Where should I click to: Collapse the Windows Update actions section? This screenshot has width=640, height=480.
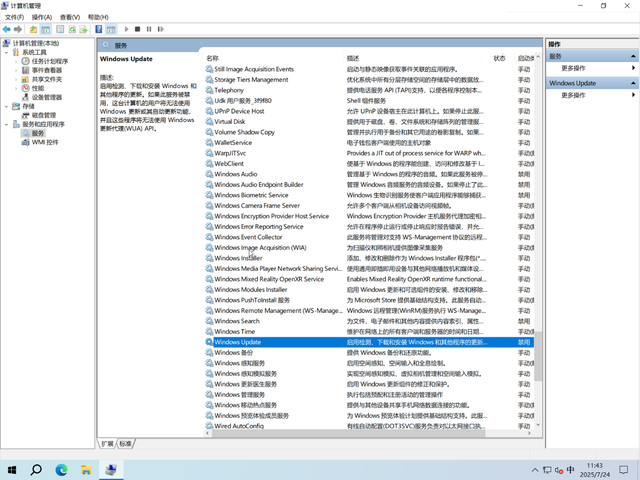click(633, 83)
